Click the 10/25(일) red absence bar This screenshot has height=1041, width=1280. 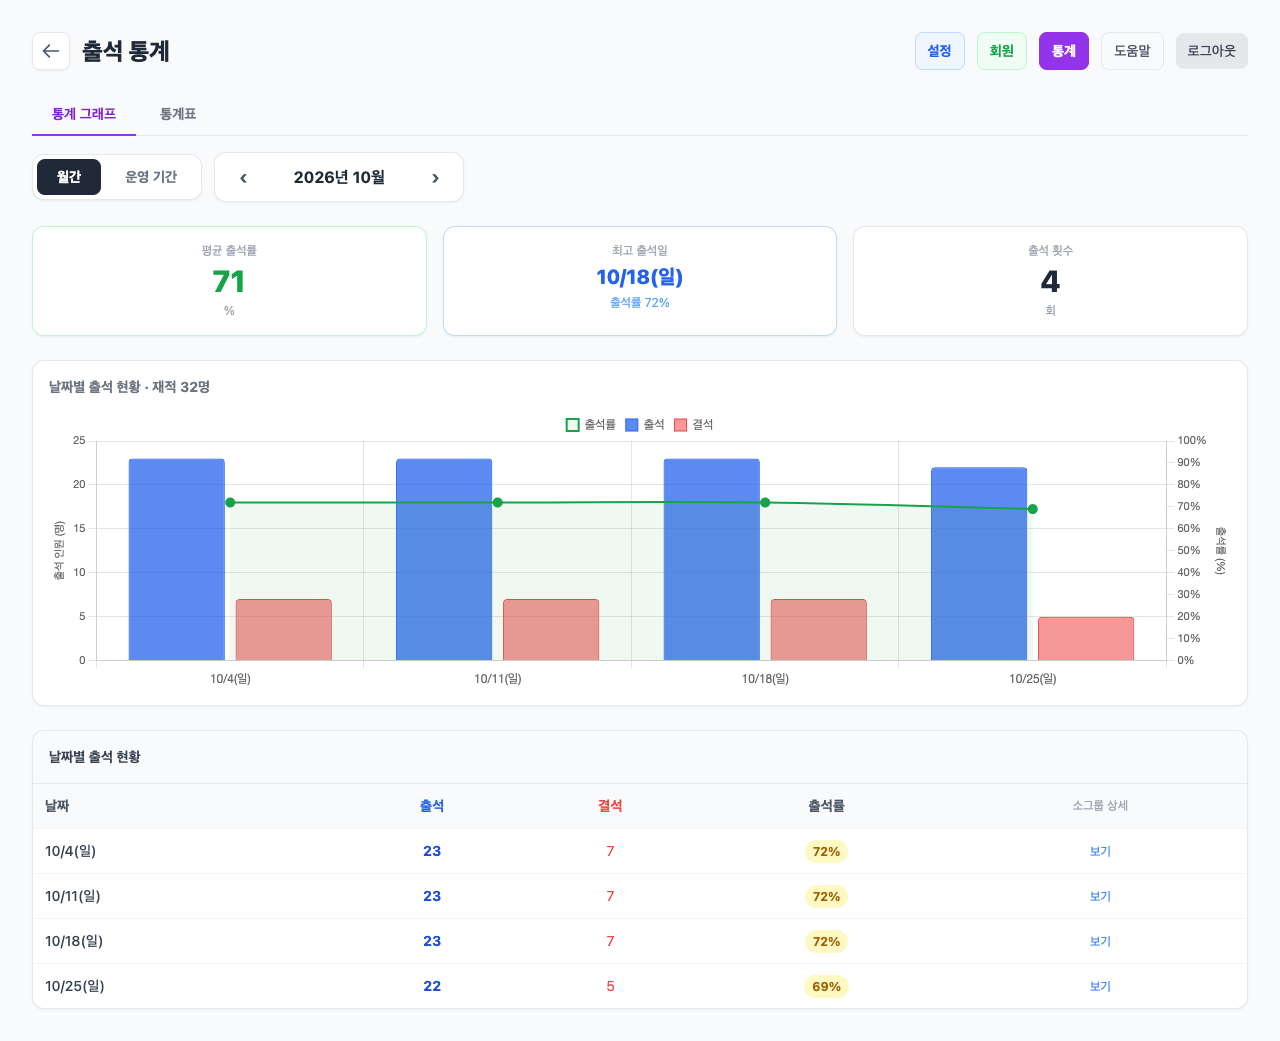pos(1086,639)
